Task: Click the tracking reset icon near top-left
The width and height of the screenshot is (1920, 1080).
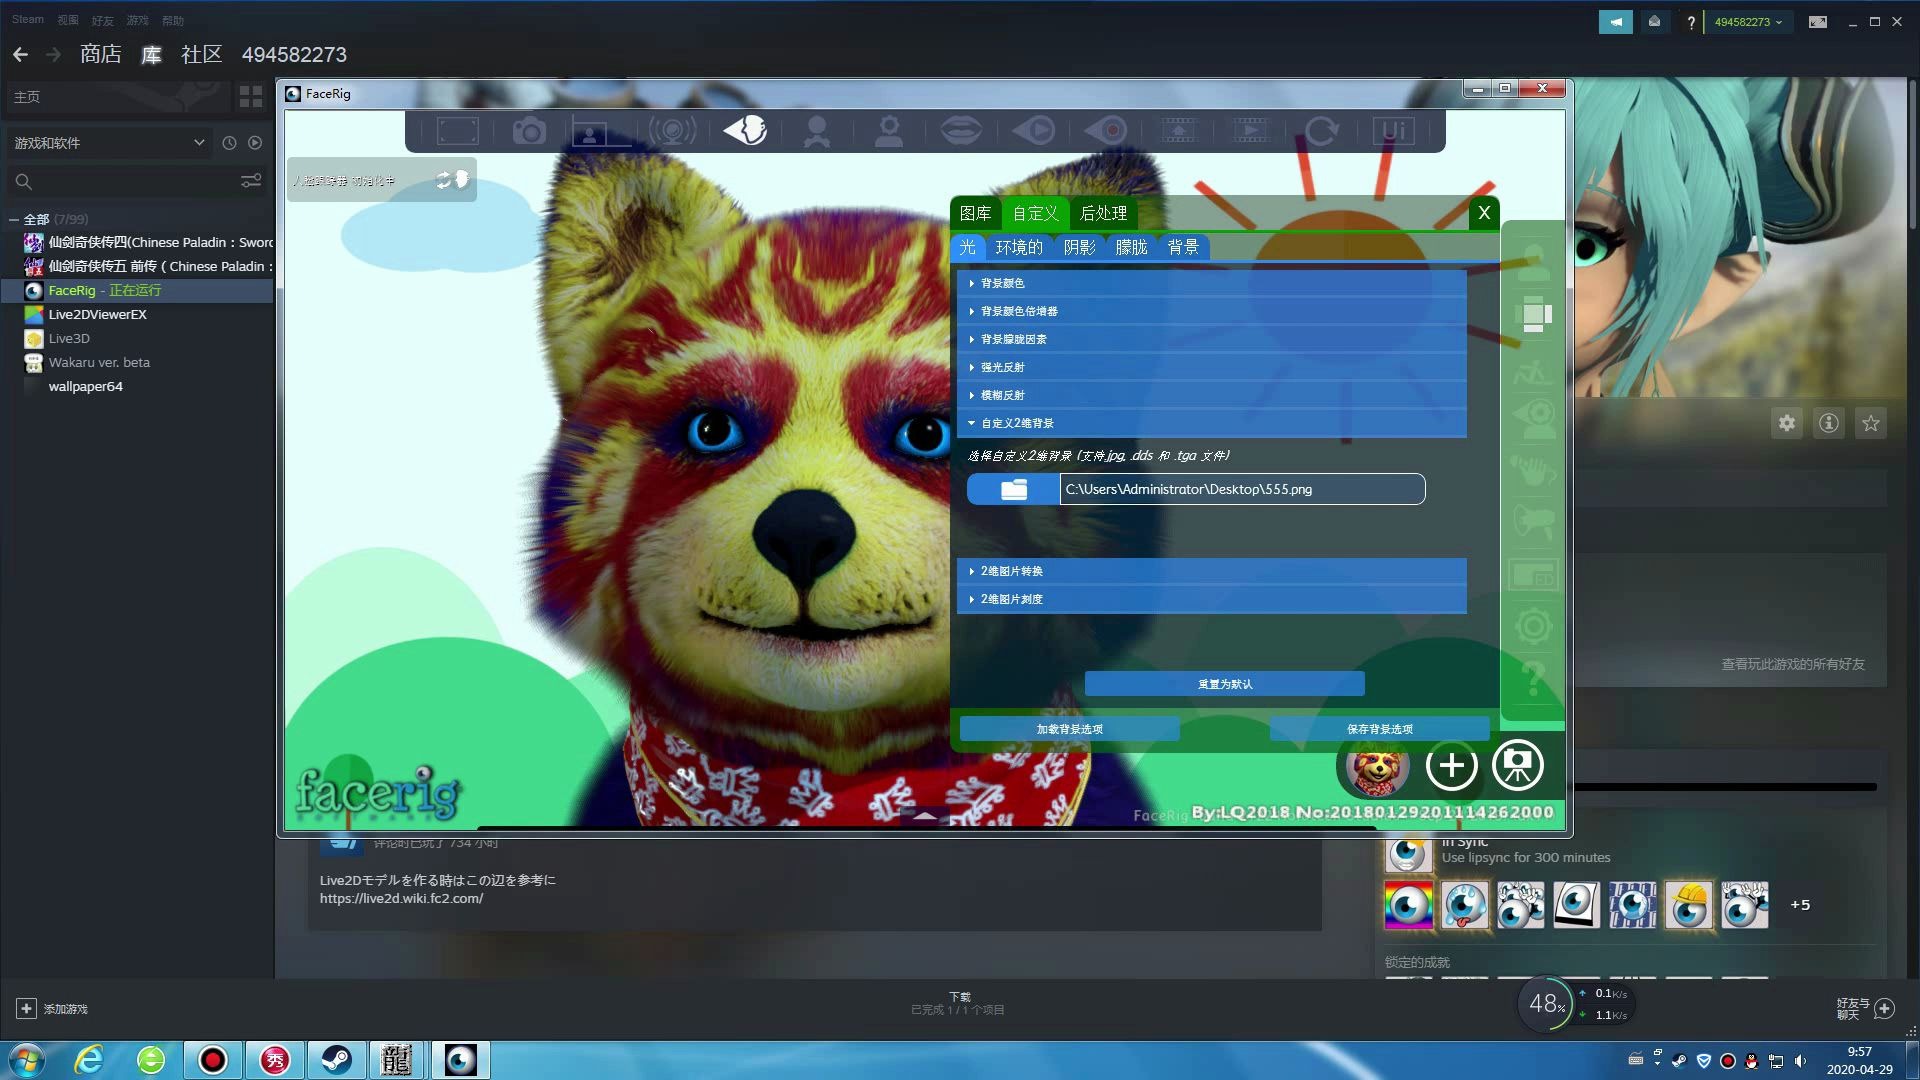Action: click(452, 180)
